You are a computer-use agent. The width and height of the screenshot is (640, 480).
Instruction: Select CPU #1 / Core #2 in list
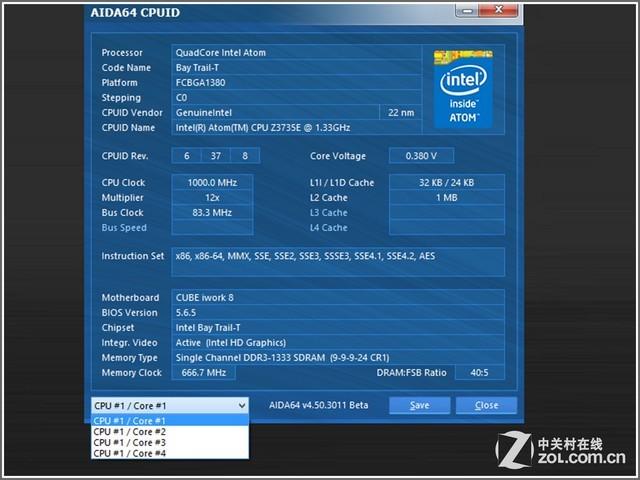click(x=170, y=432)
